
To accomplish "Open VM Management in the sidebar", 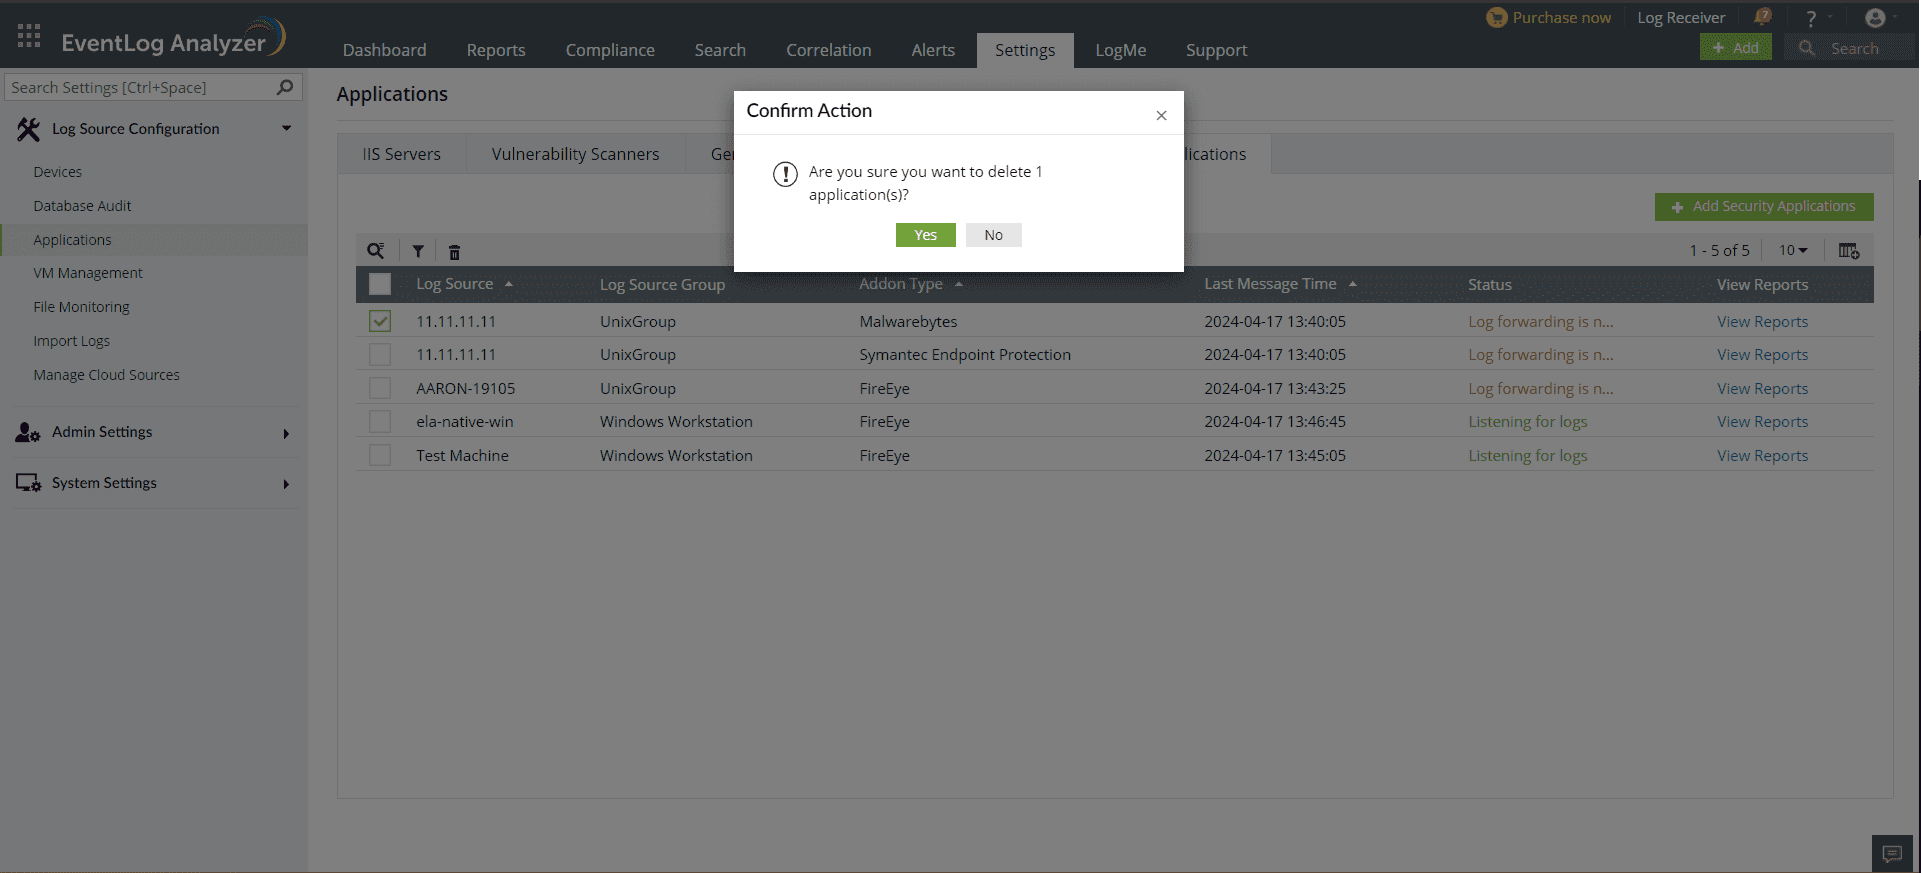I will tap(88, 273).
